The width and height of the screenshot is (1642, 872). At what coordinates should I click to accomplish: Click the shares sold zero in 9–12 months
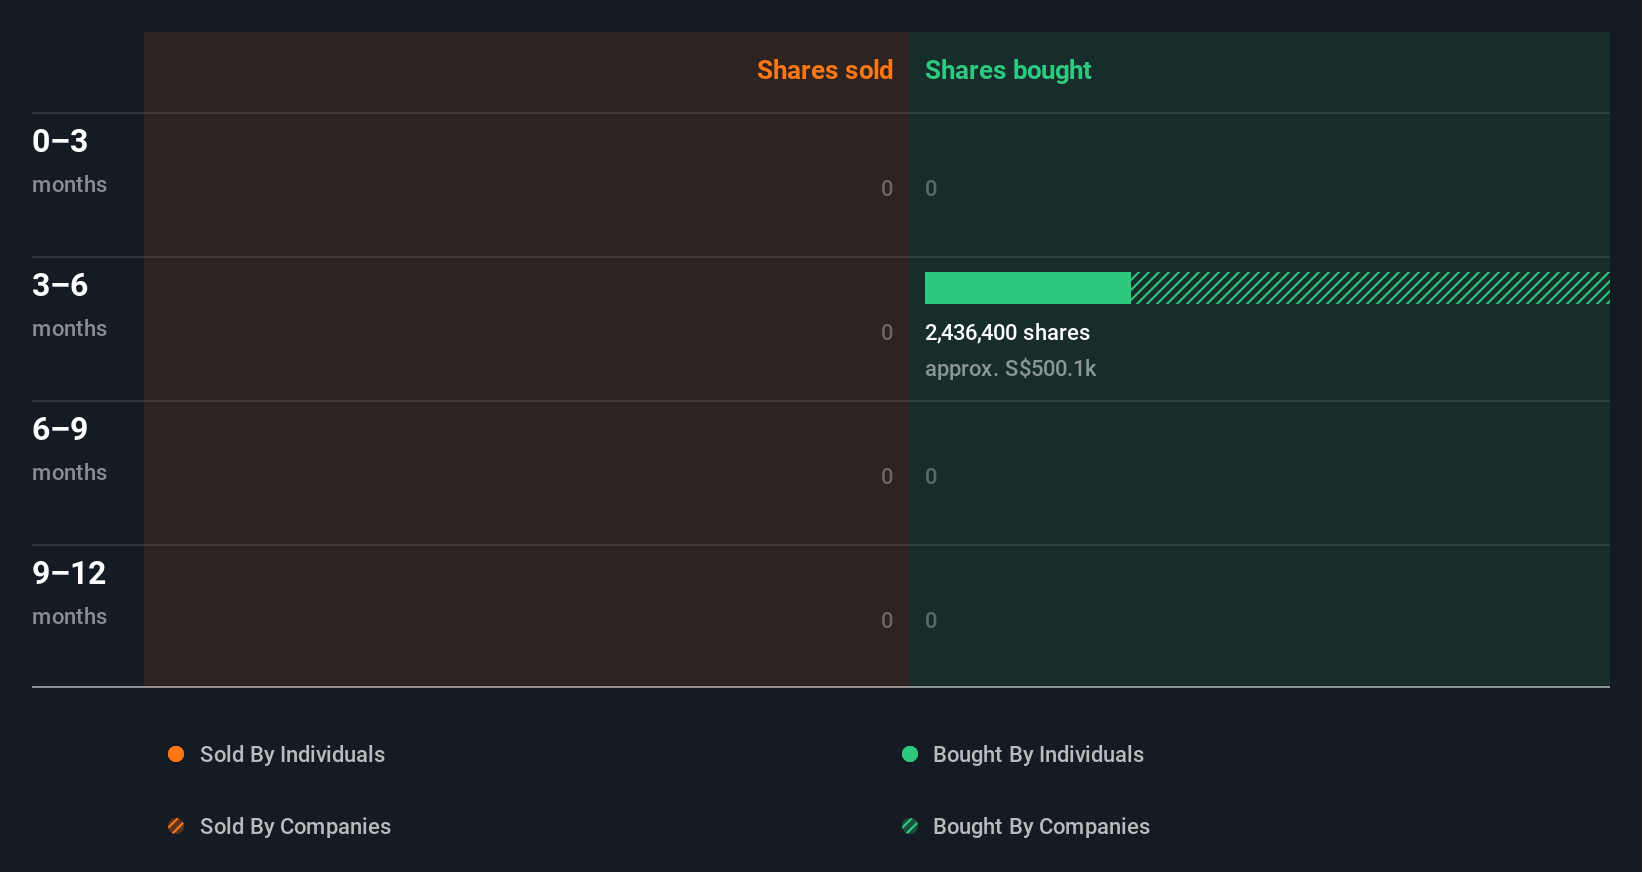(x=887, y=620)
